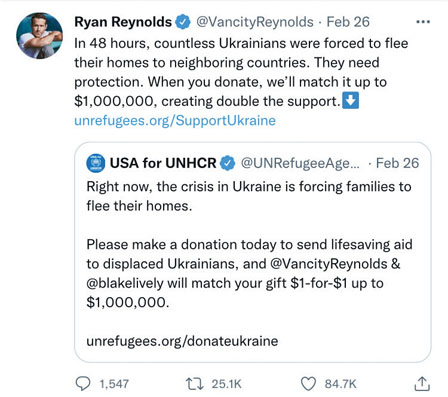Viewport: 448px width, 397px height.
Task: Click the 84.7K likes count
Action: [x=341, y=384]
